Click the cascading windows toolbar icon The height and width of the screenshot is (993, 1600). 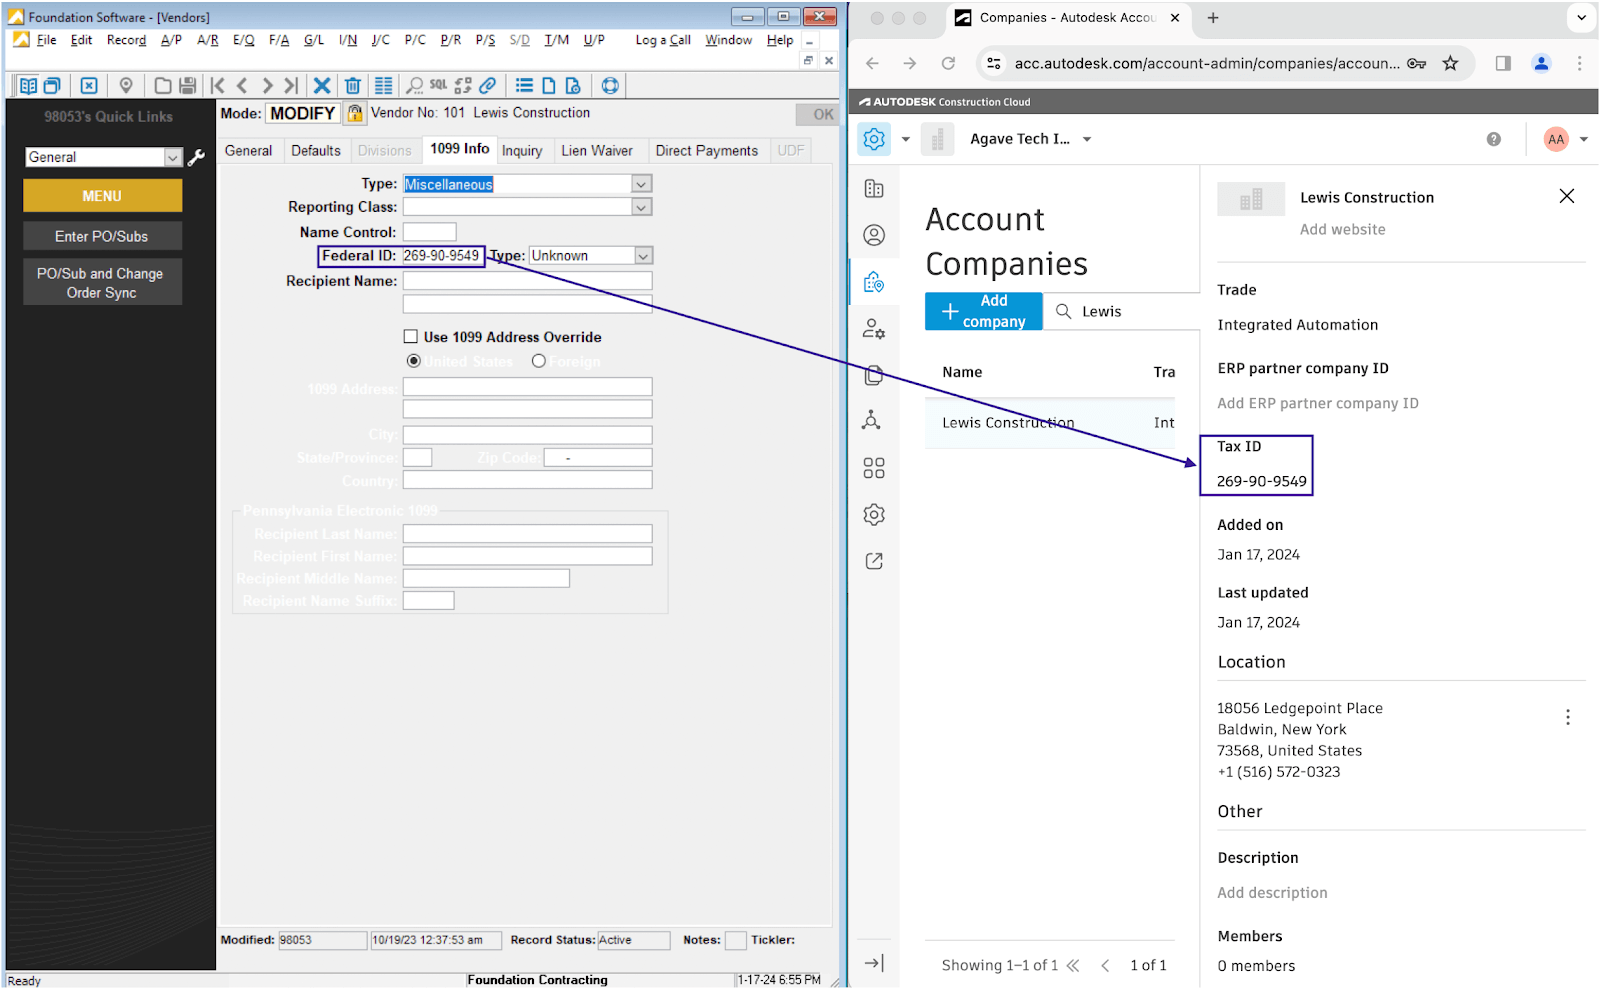[x=52, y=86]
